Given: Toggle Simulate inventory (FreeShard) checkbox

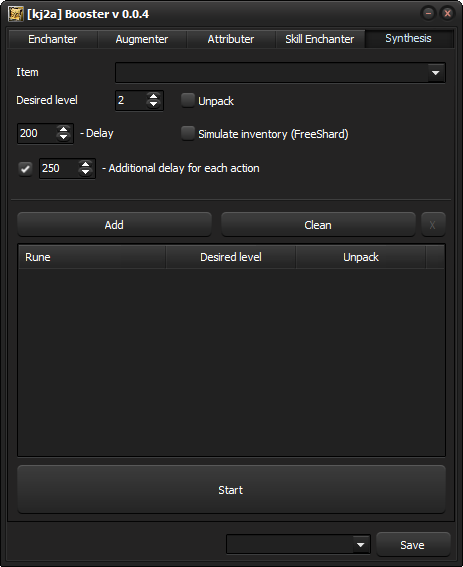Looking at the screenshot, I should click(188, 133).
